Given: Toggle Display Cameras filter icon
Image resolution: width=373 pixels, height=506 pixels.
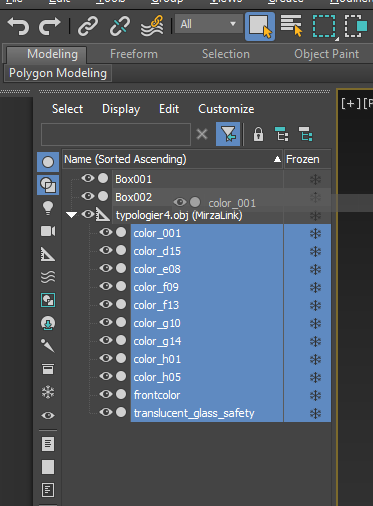Looking at the screenshot, I should (x=48, y=231).
